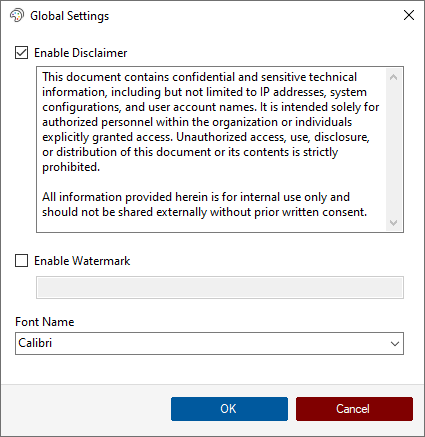Click the word "prohibited." in the disclaimer
425x437 pixels.
tap(71, 167)
